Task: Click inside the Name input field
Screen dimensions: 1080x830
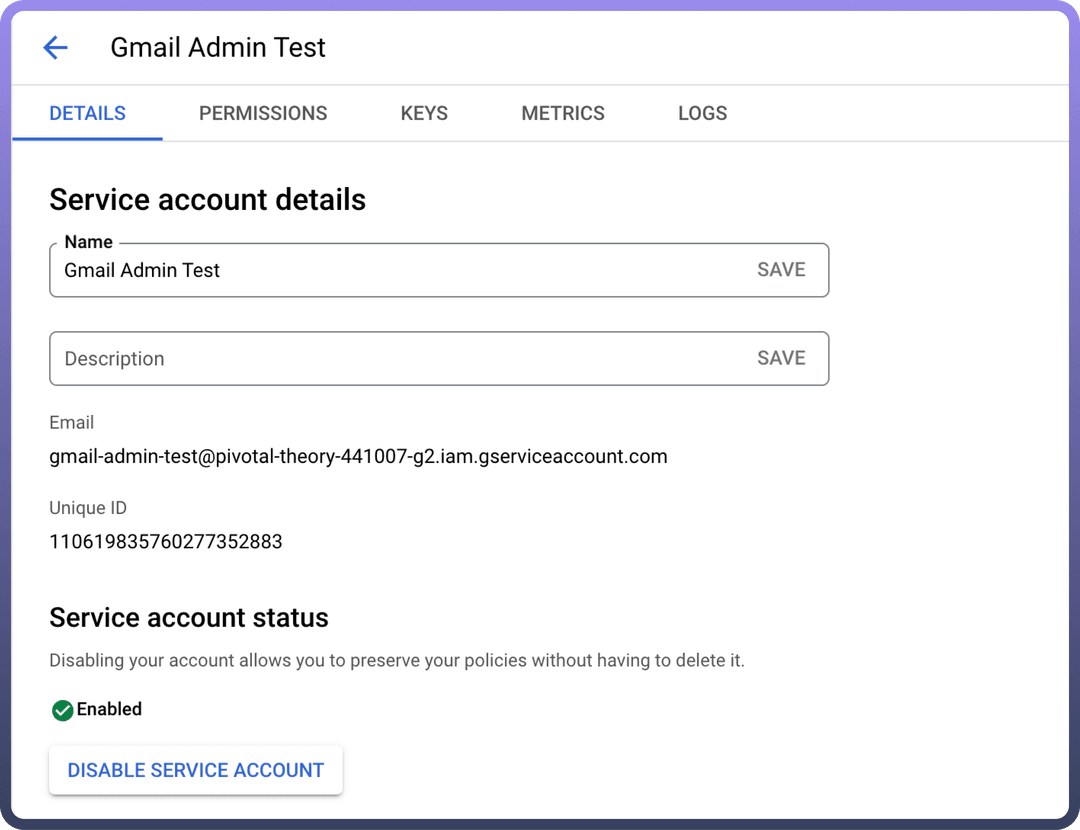Action: [400, 270]
